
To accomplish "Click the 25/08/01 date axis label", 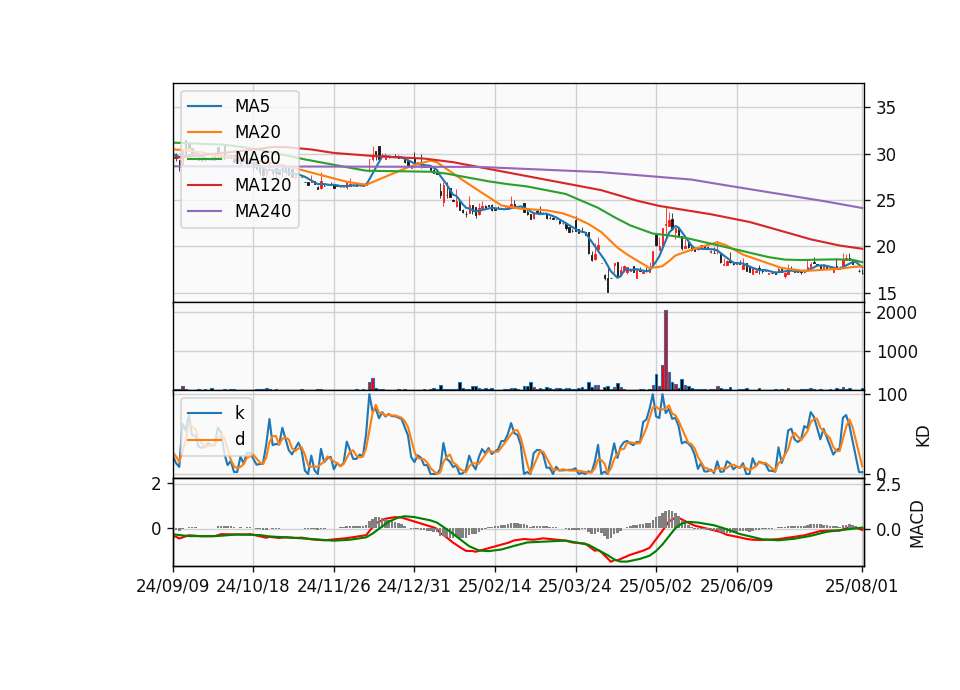I will coord(861,586).
